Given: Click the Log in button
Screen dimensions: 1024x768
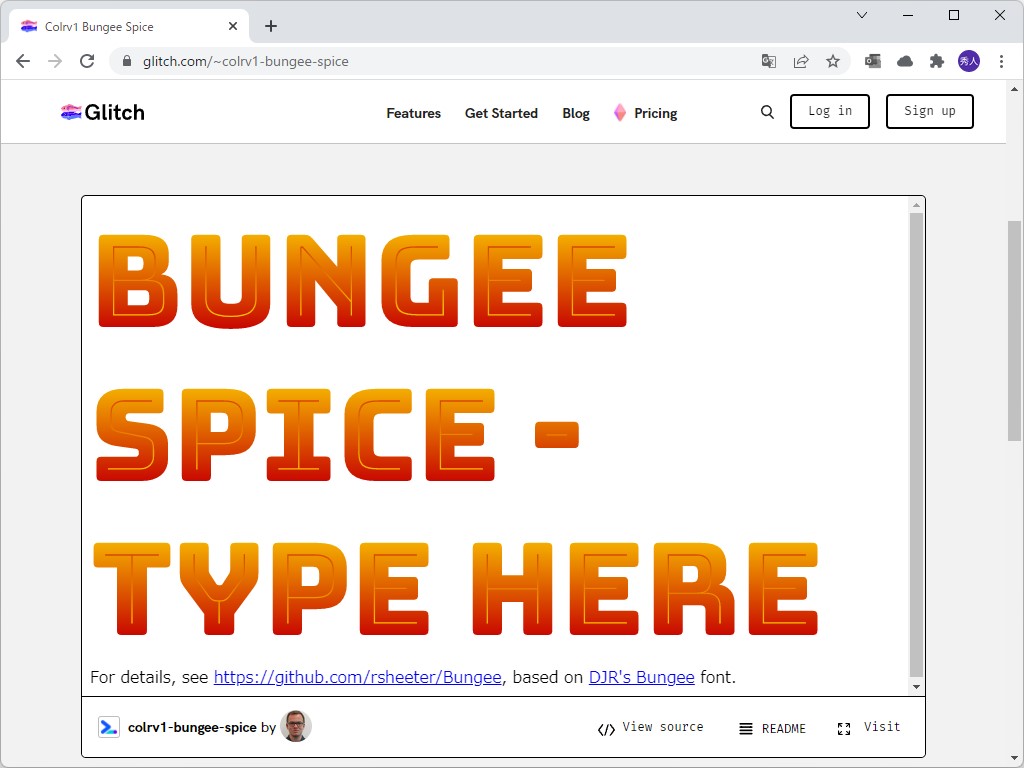Looking at the screenshot, I should pos(829,111).
